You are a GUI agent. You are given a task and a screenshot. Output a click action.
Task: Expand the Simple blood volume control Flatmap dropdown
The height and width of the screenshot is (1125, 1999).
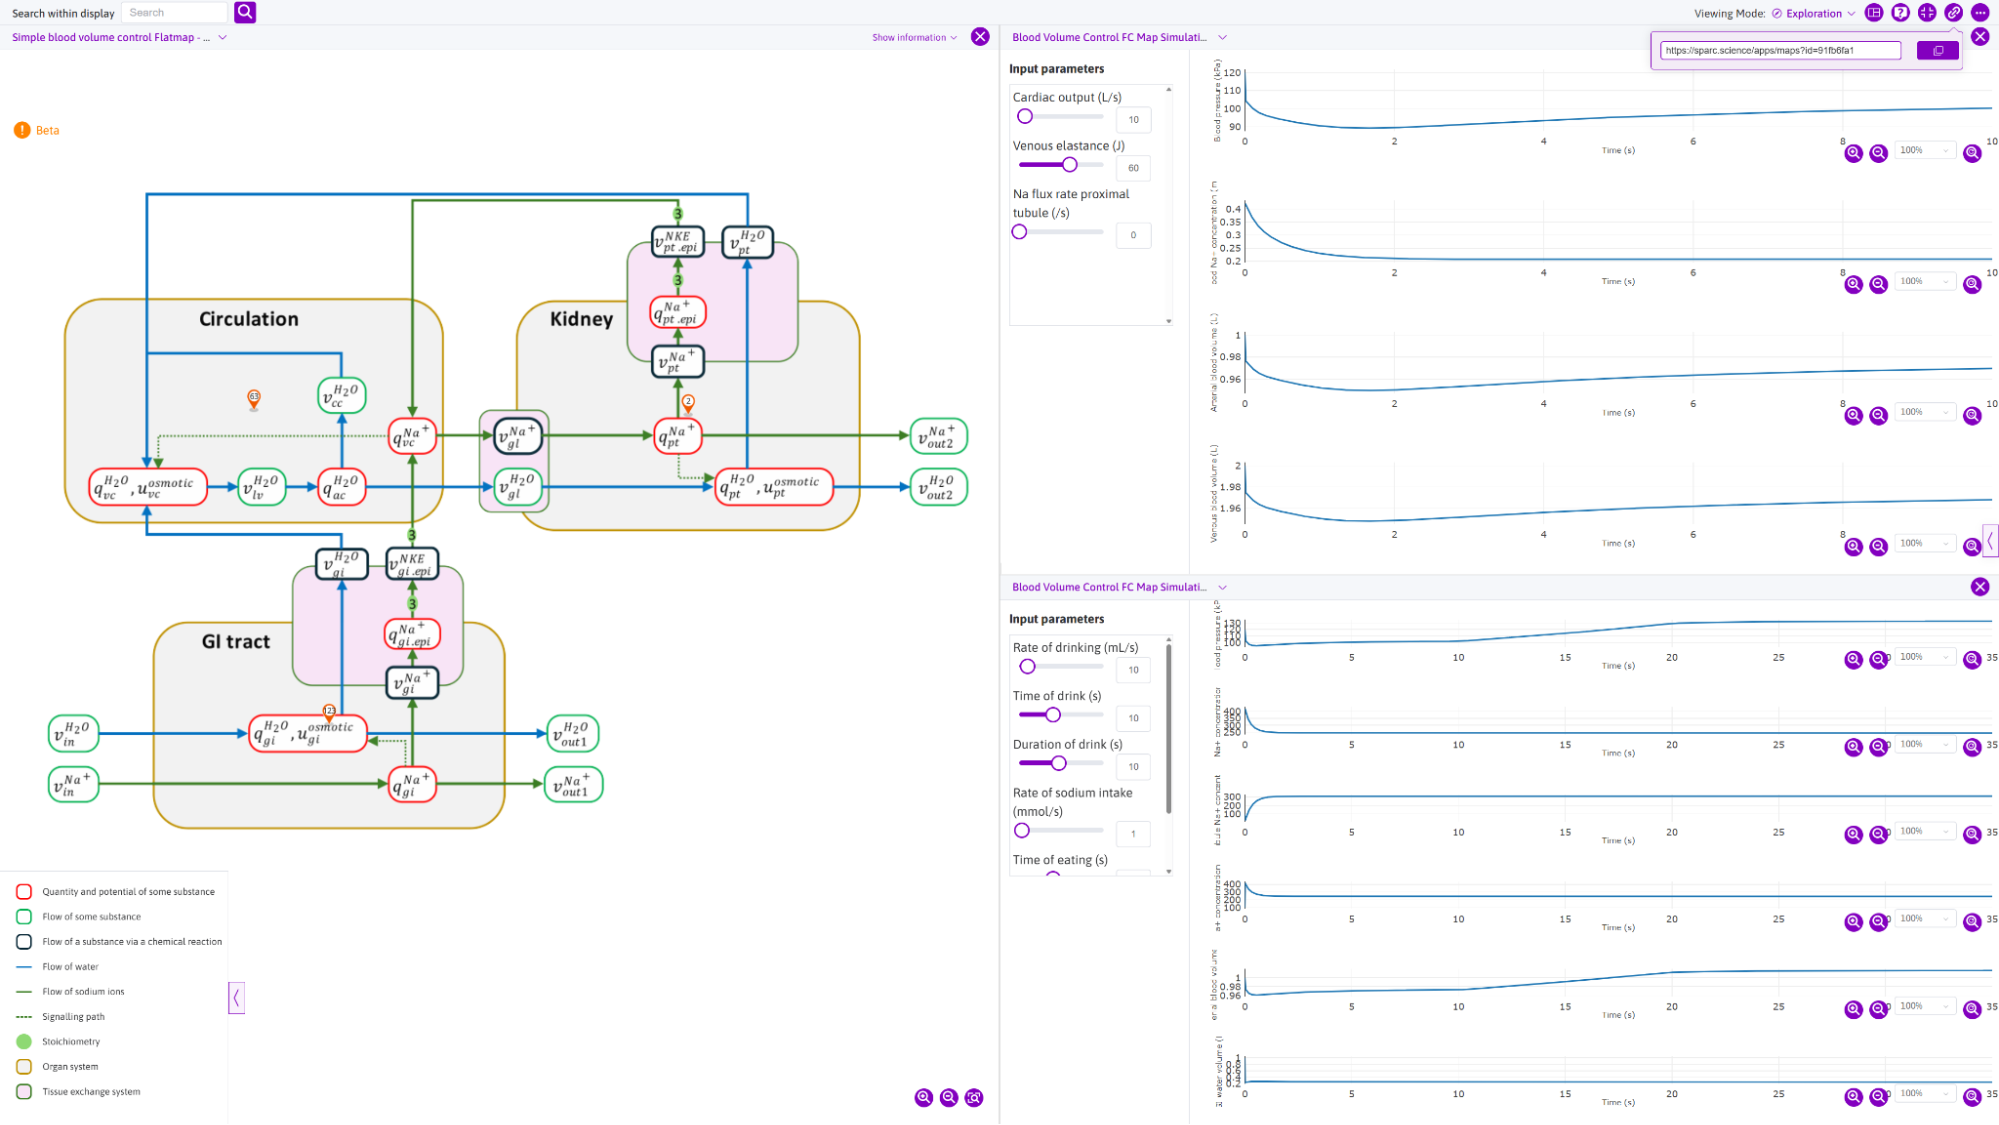[x=222, y=37]
